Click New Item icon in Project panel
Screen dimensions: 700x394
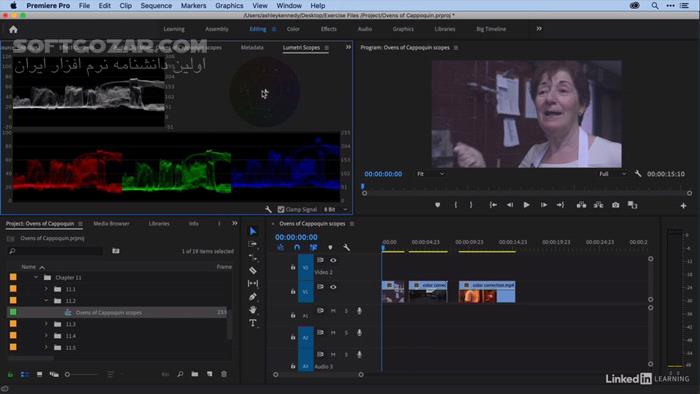209,374
